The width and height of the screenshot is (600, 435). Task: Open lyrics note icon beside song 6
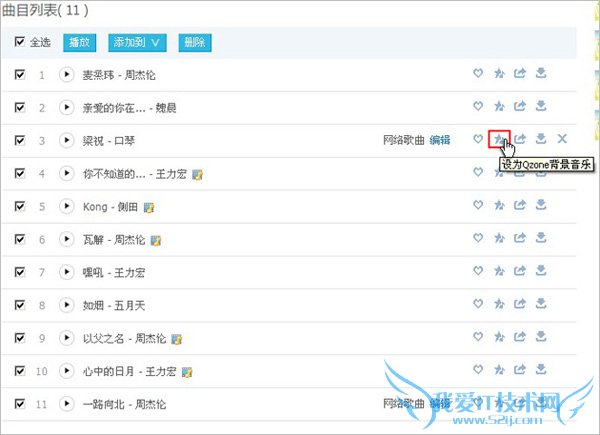click(x=156, y=241)
